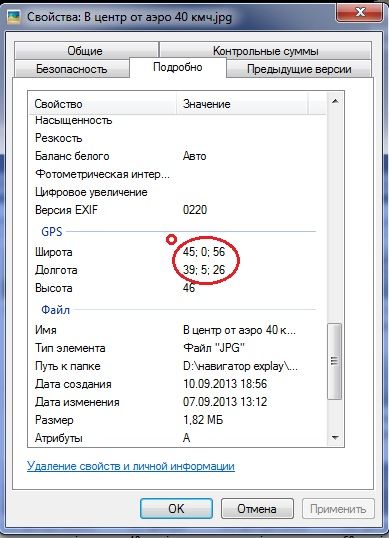
Task: Open Удаление свойств и личной информации link
Action: point(131,466)
